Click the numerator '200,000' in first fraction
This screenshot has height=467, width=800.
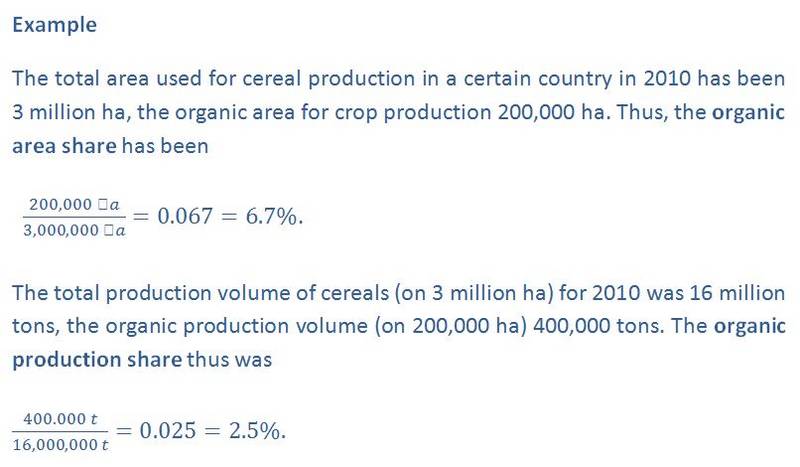60,204
